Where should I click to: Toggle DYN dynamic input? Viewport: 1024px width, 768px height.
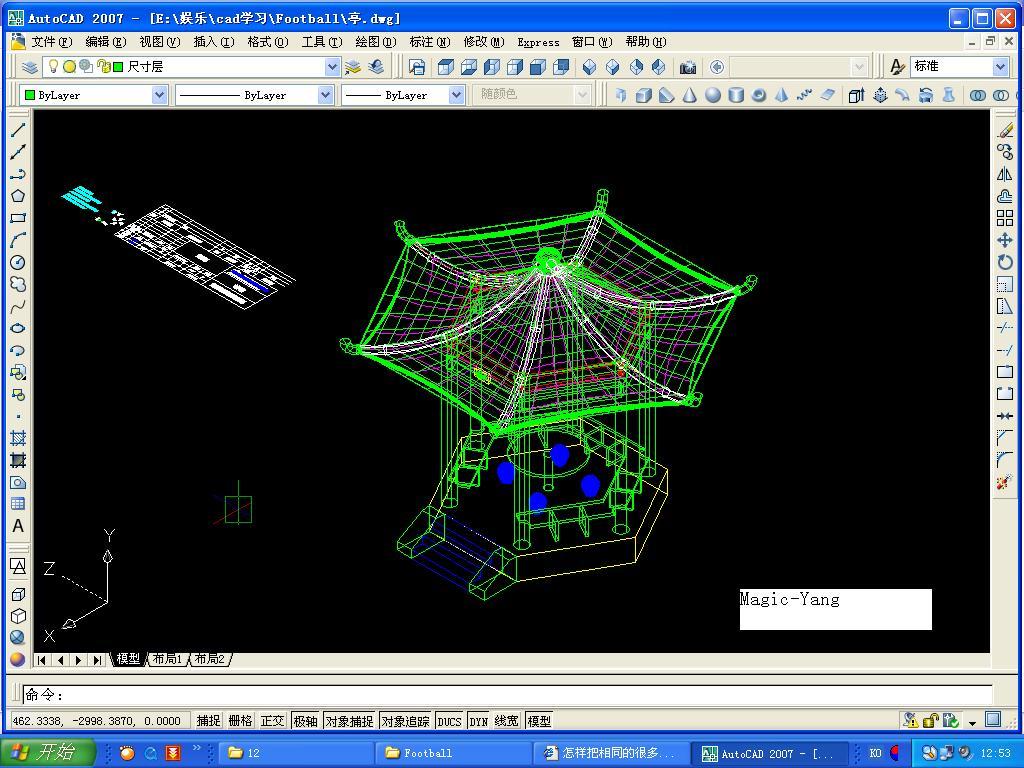coord(479,721)
